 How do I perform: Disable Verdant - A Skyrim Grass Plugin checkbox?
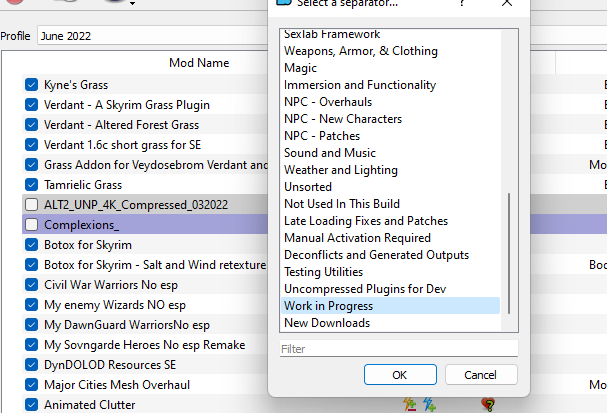tap(31, 105)
